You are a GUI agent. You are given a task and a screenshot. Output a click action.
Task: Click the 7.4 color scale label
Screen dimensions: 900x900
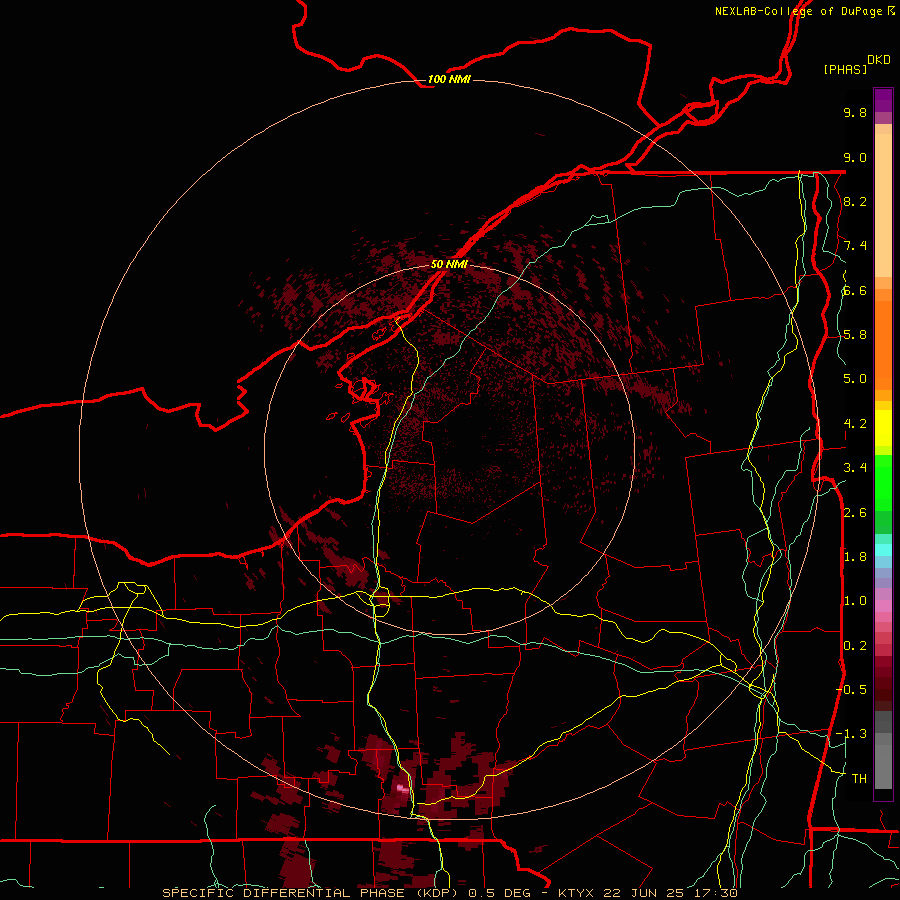(855, 246)
